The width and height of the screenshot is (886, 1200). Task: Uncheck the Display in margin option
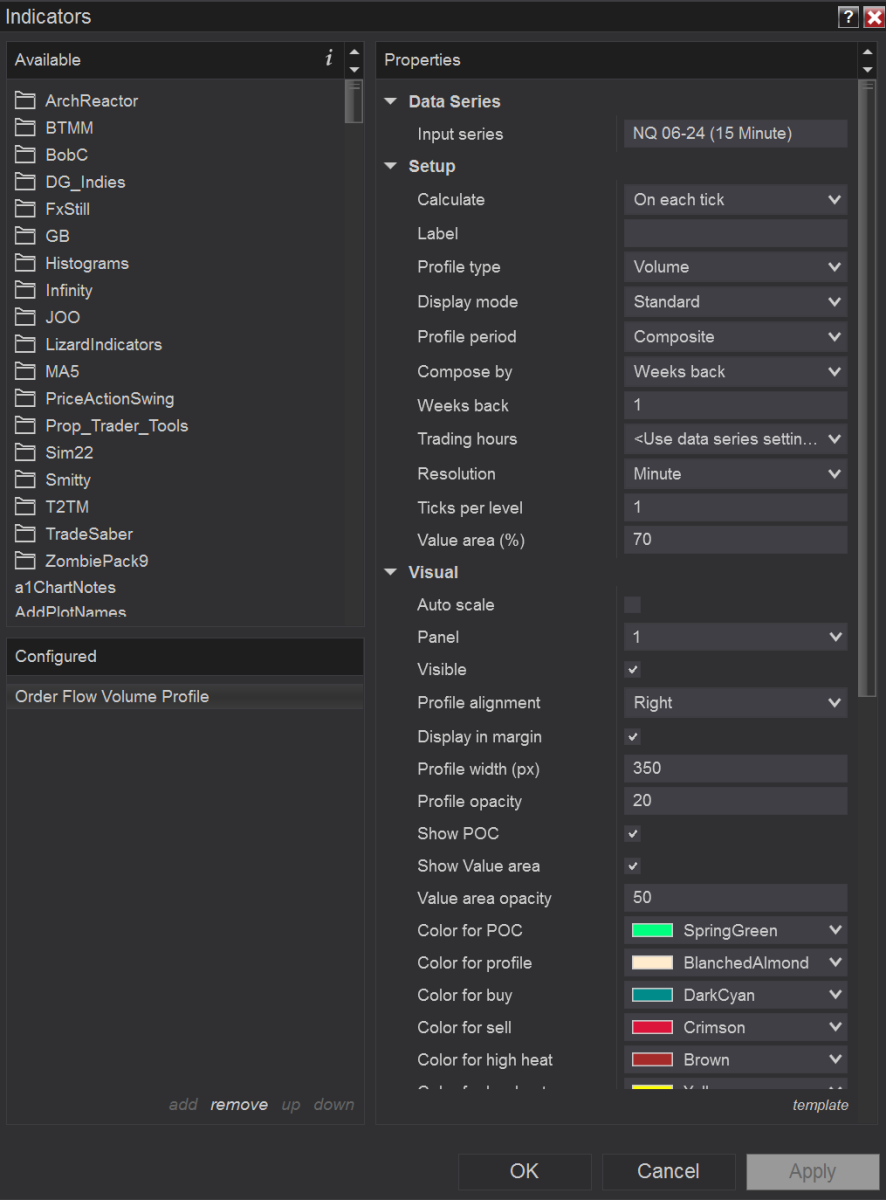[x=632, y=737]
